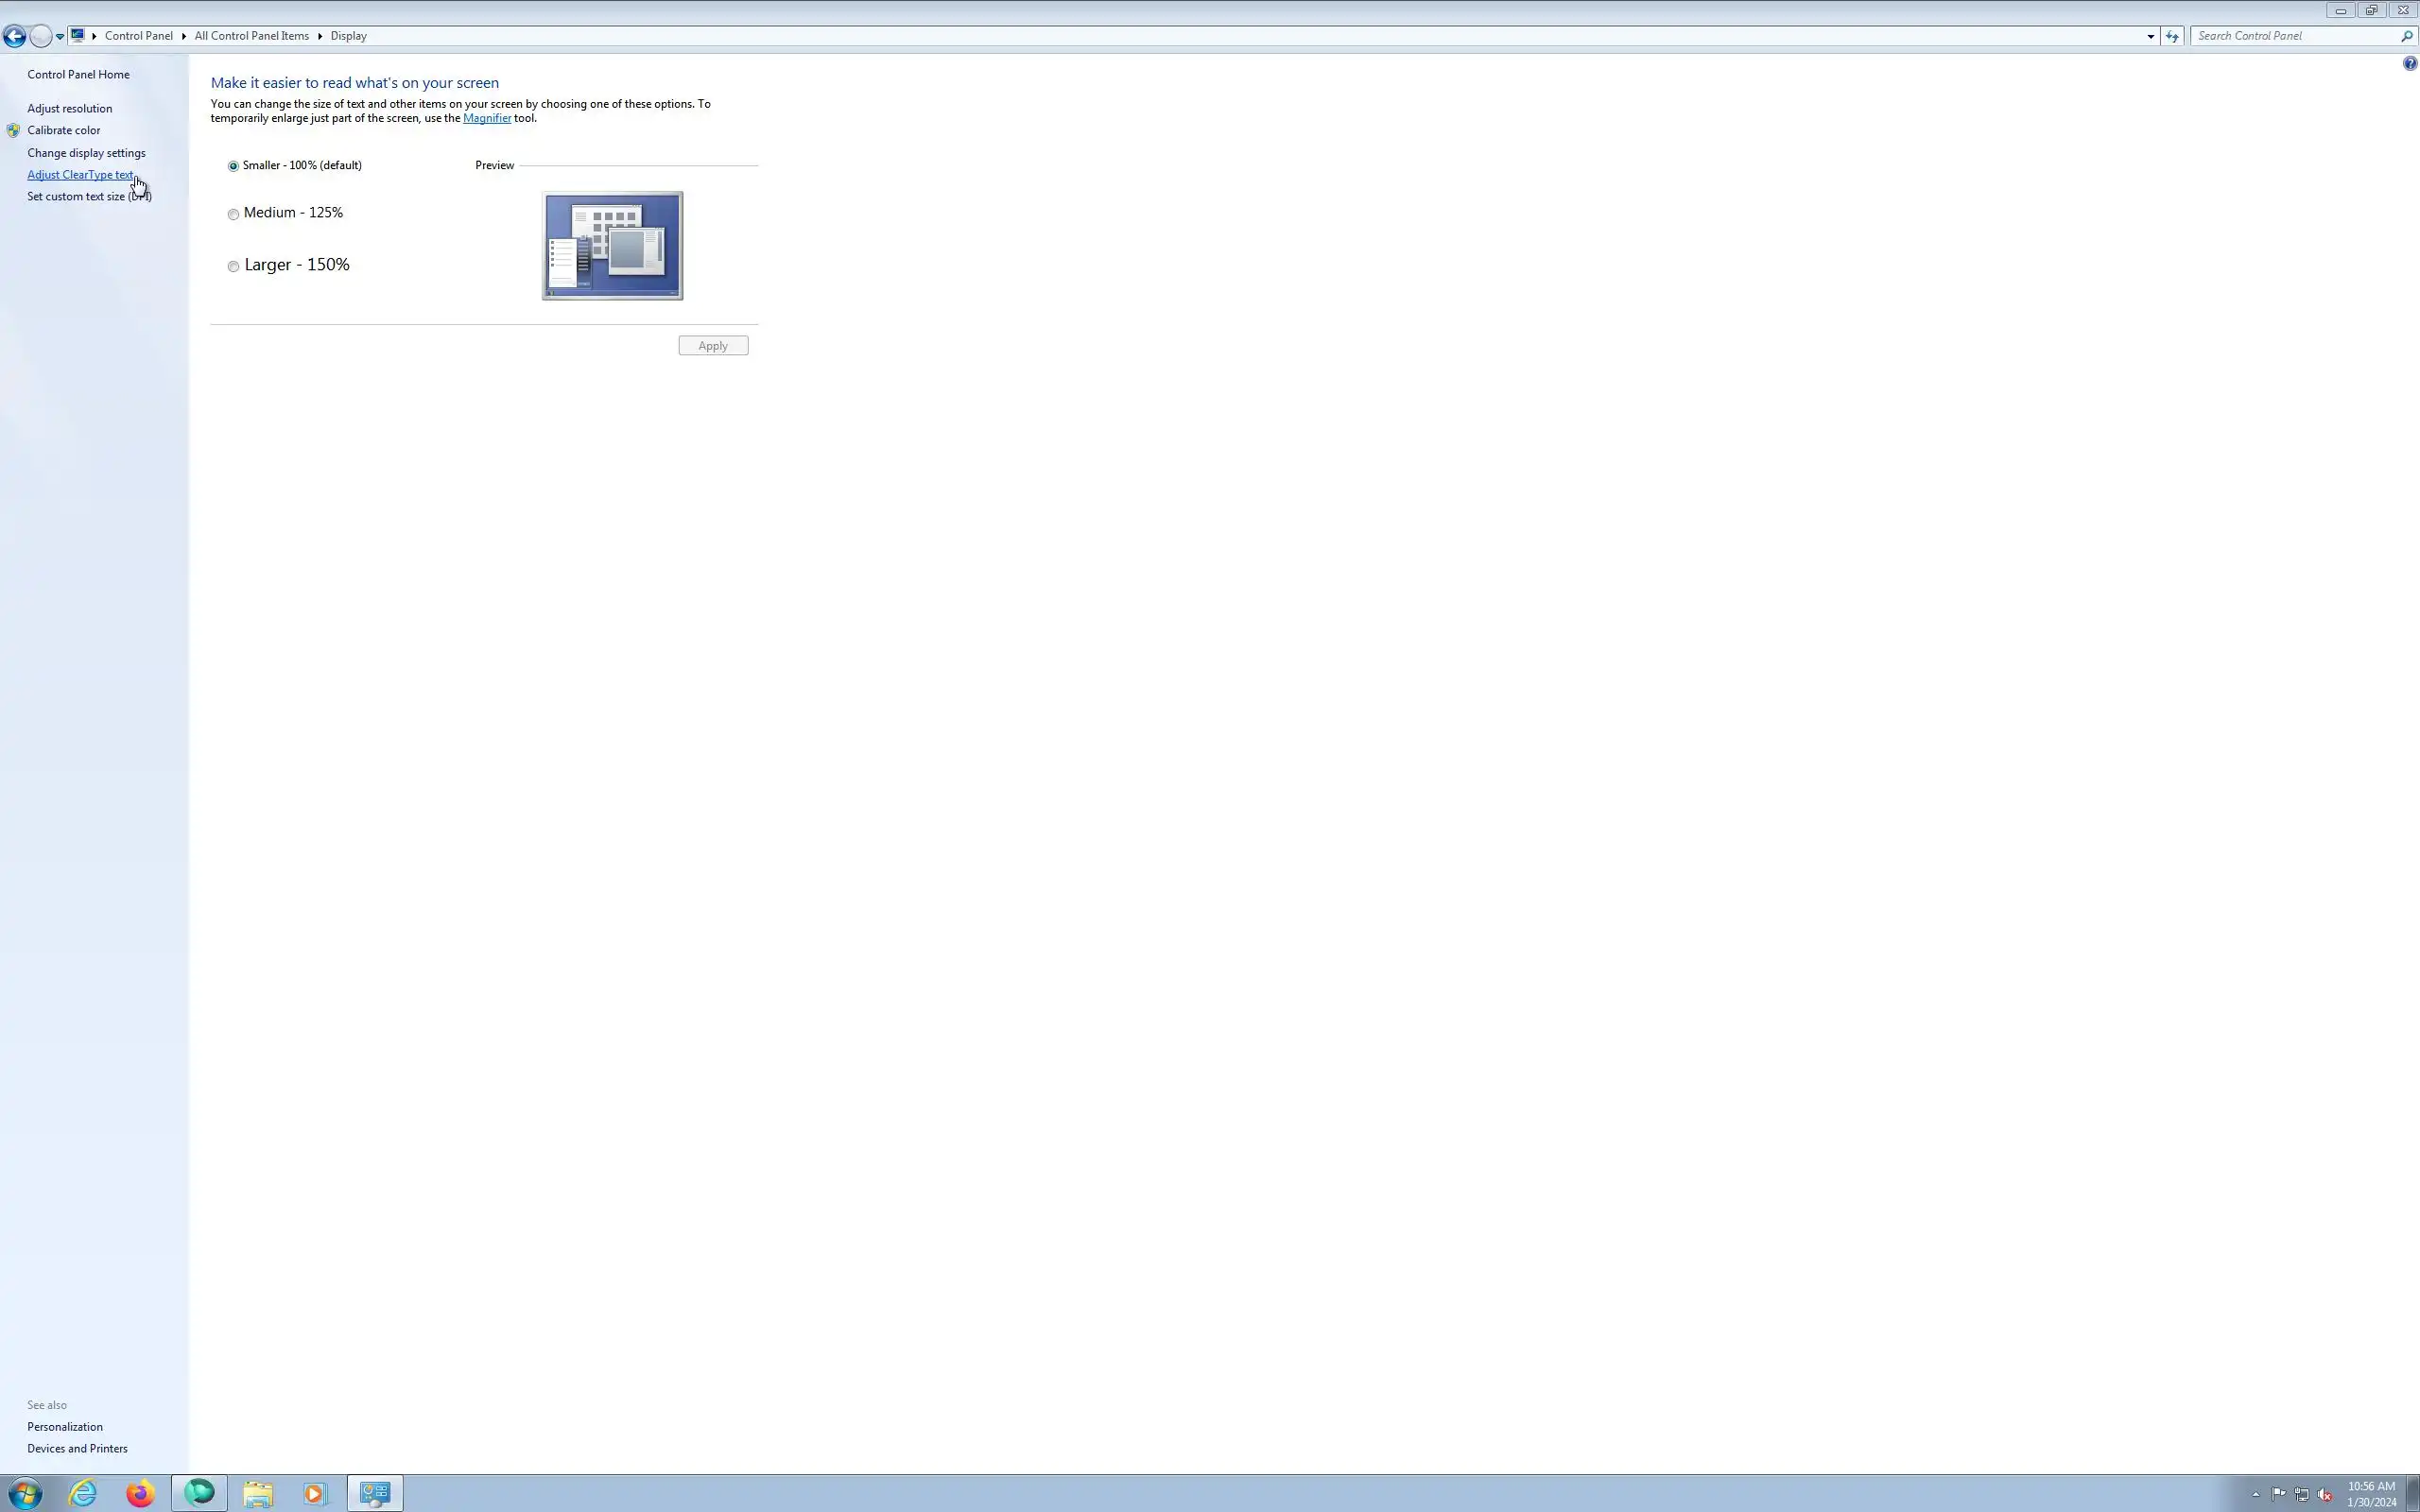Go to All Control Panel Items breadcrumb
This screenshot has height=1512, width=2420.
(251, 36)
